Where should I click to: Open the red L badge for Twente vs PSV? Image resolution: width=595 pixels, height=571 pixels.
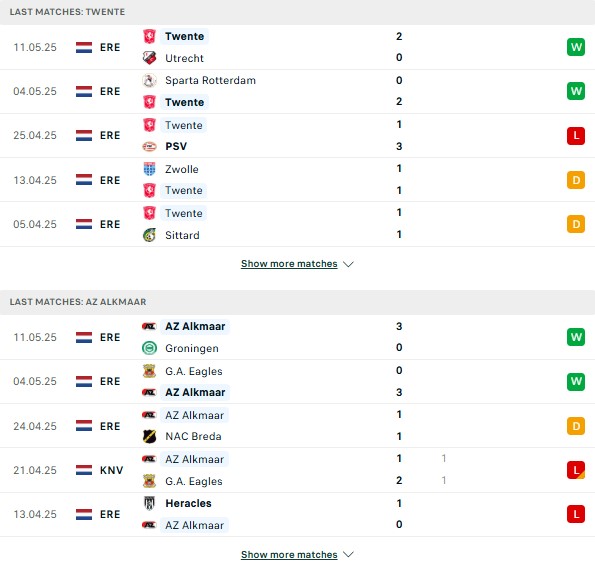tap(576, 135)
